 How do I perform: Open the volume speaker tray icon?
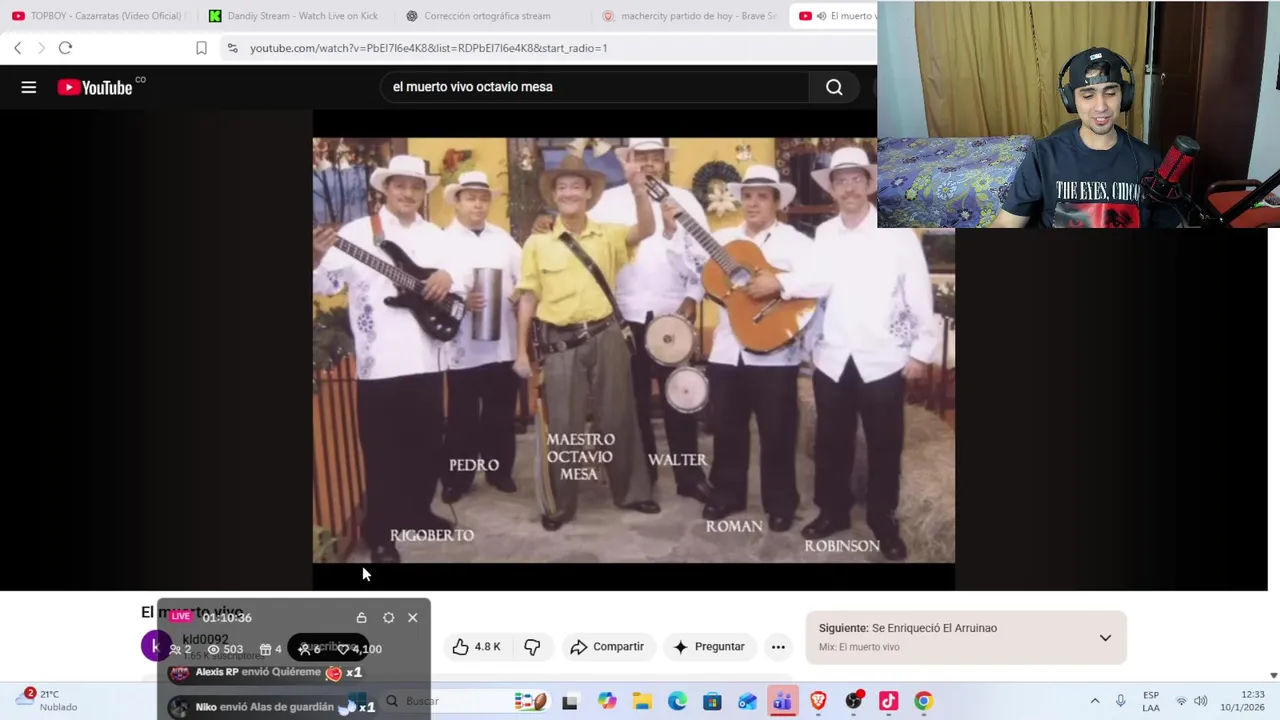1201,701
